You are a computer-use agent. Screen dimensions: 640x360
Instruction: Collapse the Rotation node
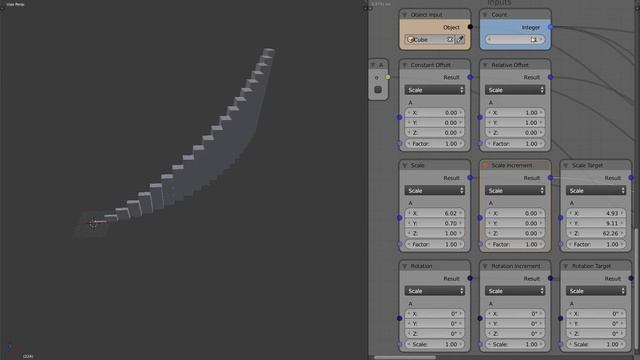click(405, 266)
